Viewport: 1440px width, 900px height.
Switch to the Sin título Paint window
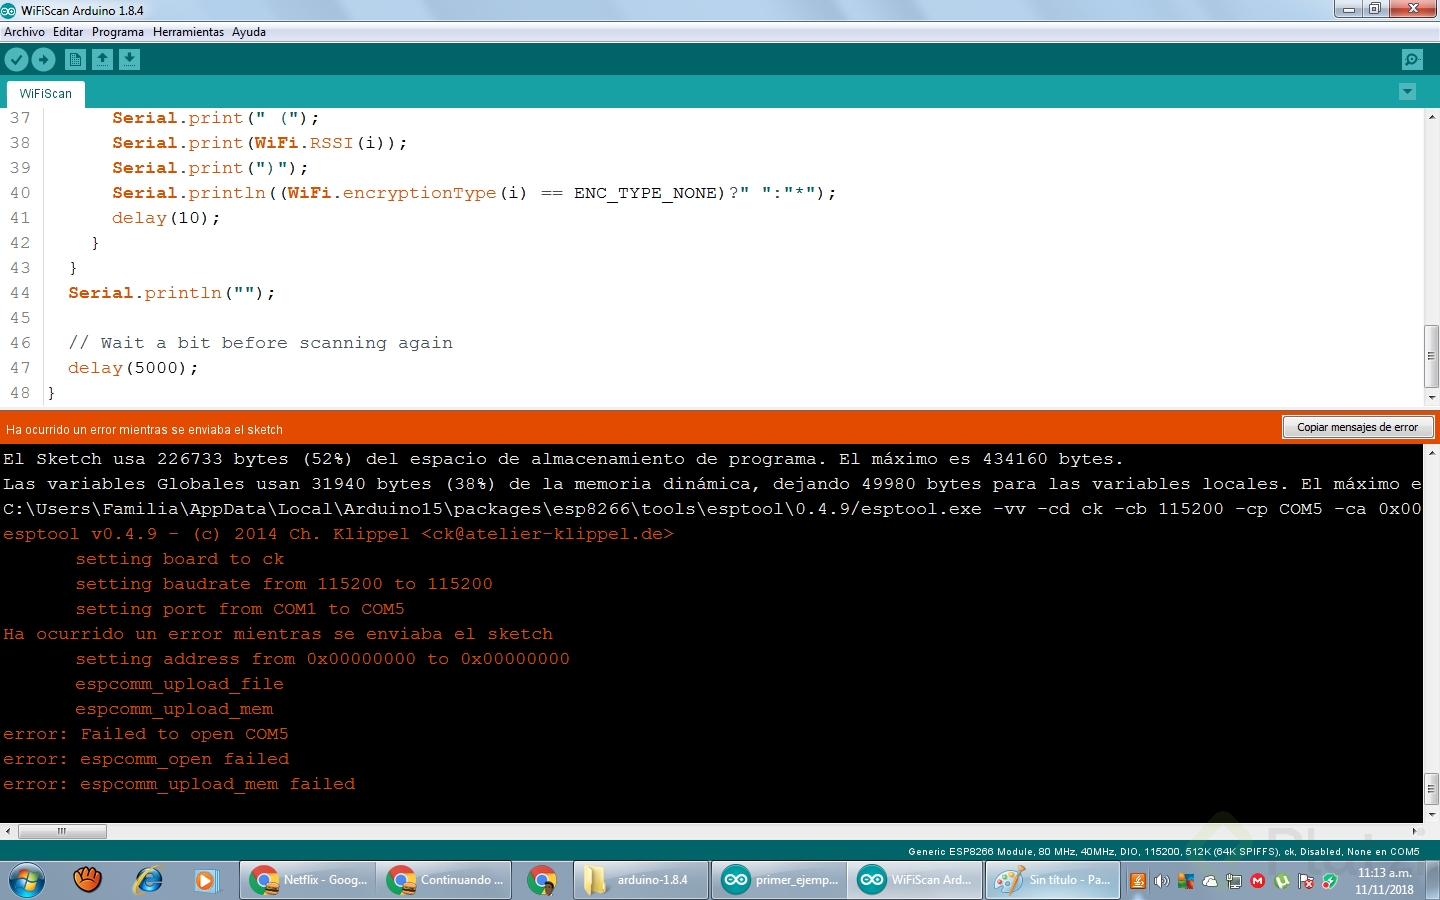pos(1053,880)
